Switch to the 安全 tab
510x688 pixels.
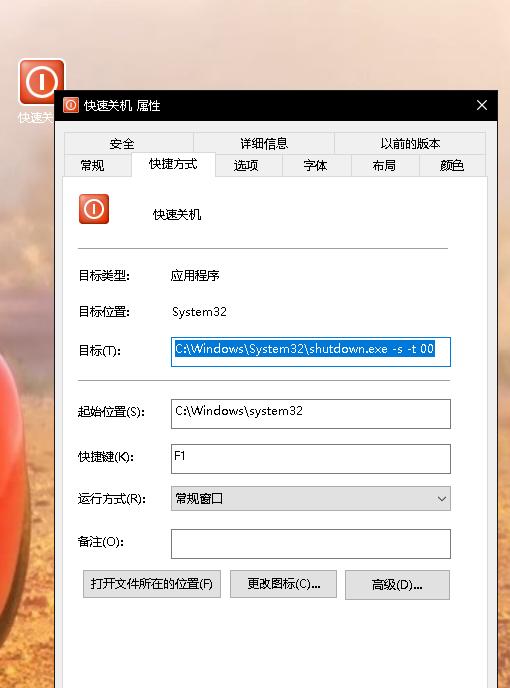point(122,143)
